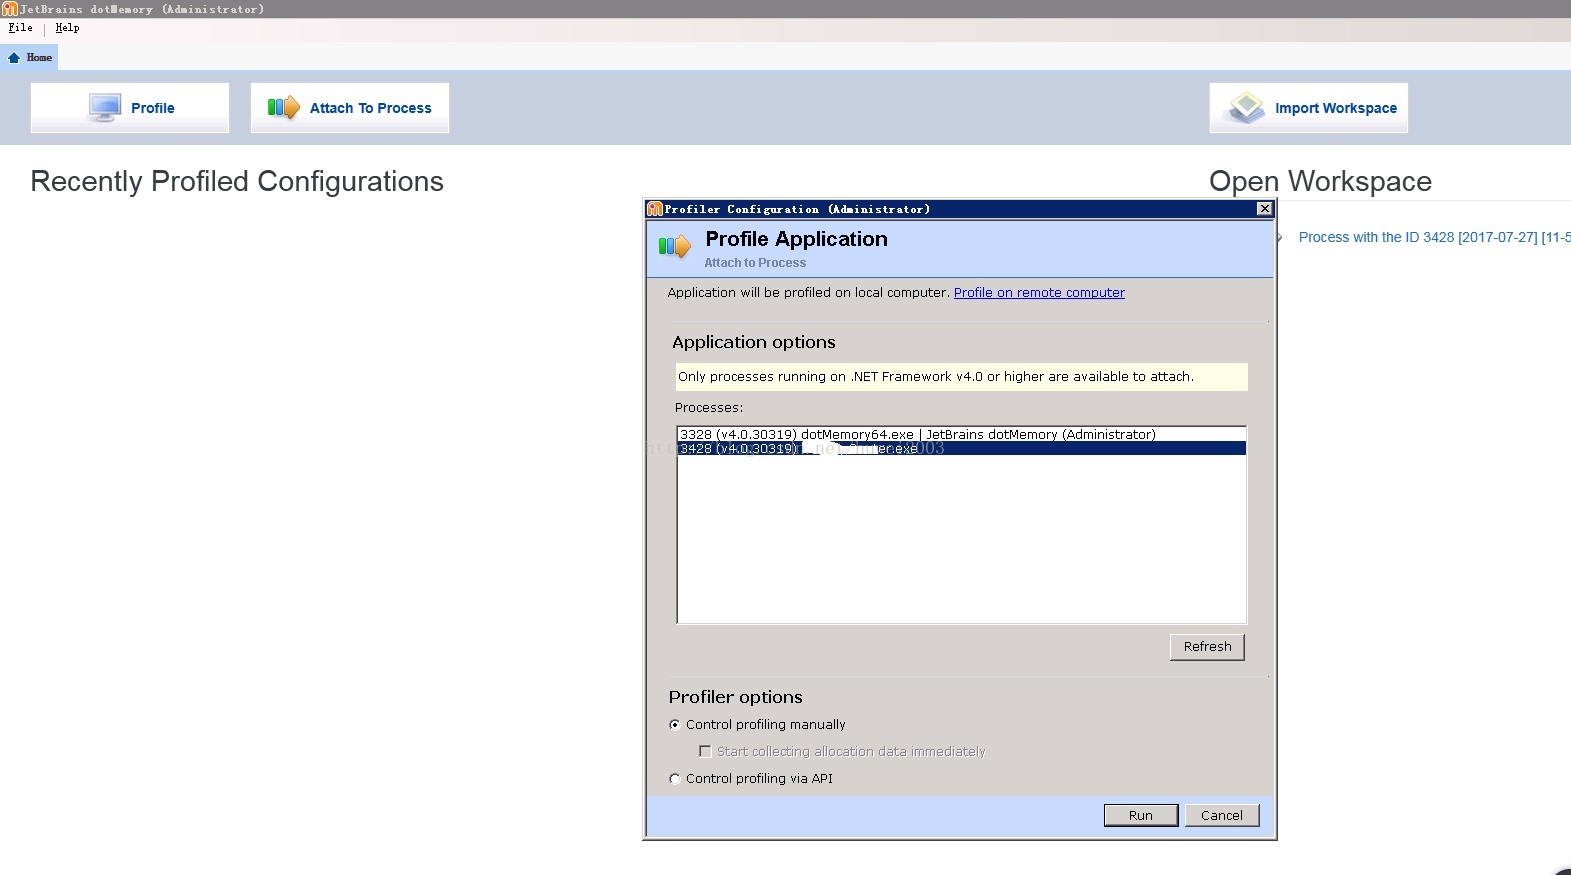Click the dotMemory logo in the title bar
The width and height of the screenshot is (1571, 875).
pyautogui.click(x=9, y=9)
